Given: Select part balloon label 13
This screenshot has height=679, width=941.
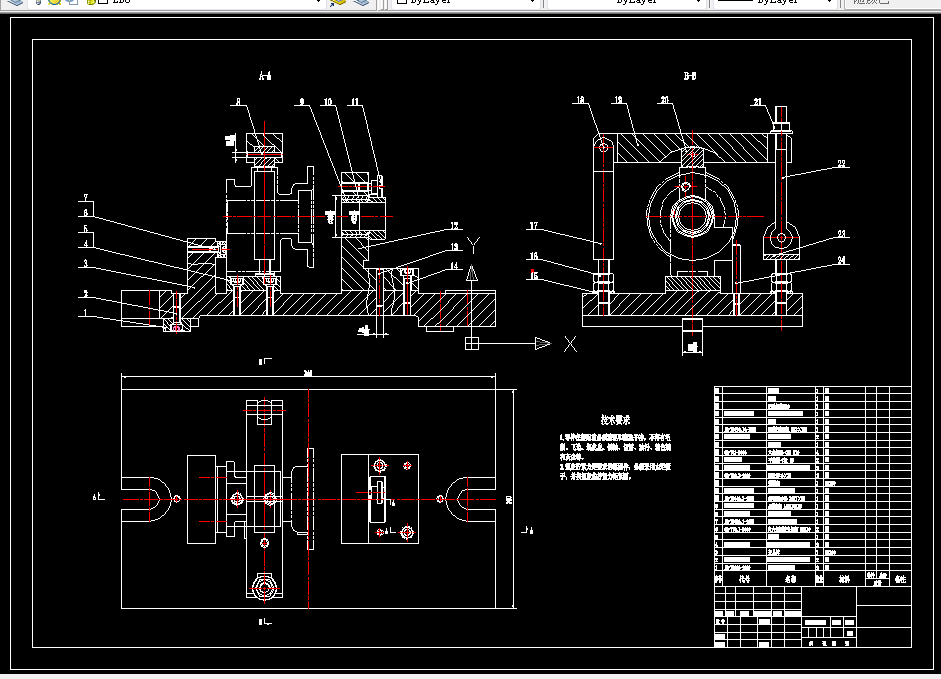Looking at the screenshot, I should (x=454, y=247).
